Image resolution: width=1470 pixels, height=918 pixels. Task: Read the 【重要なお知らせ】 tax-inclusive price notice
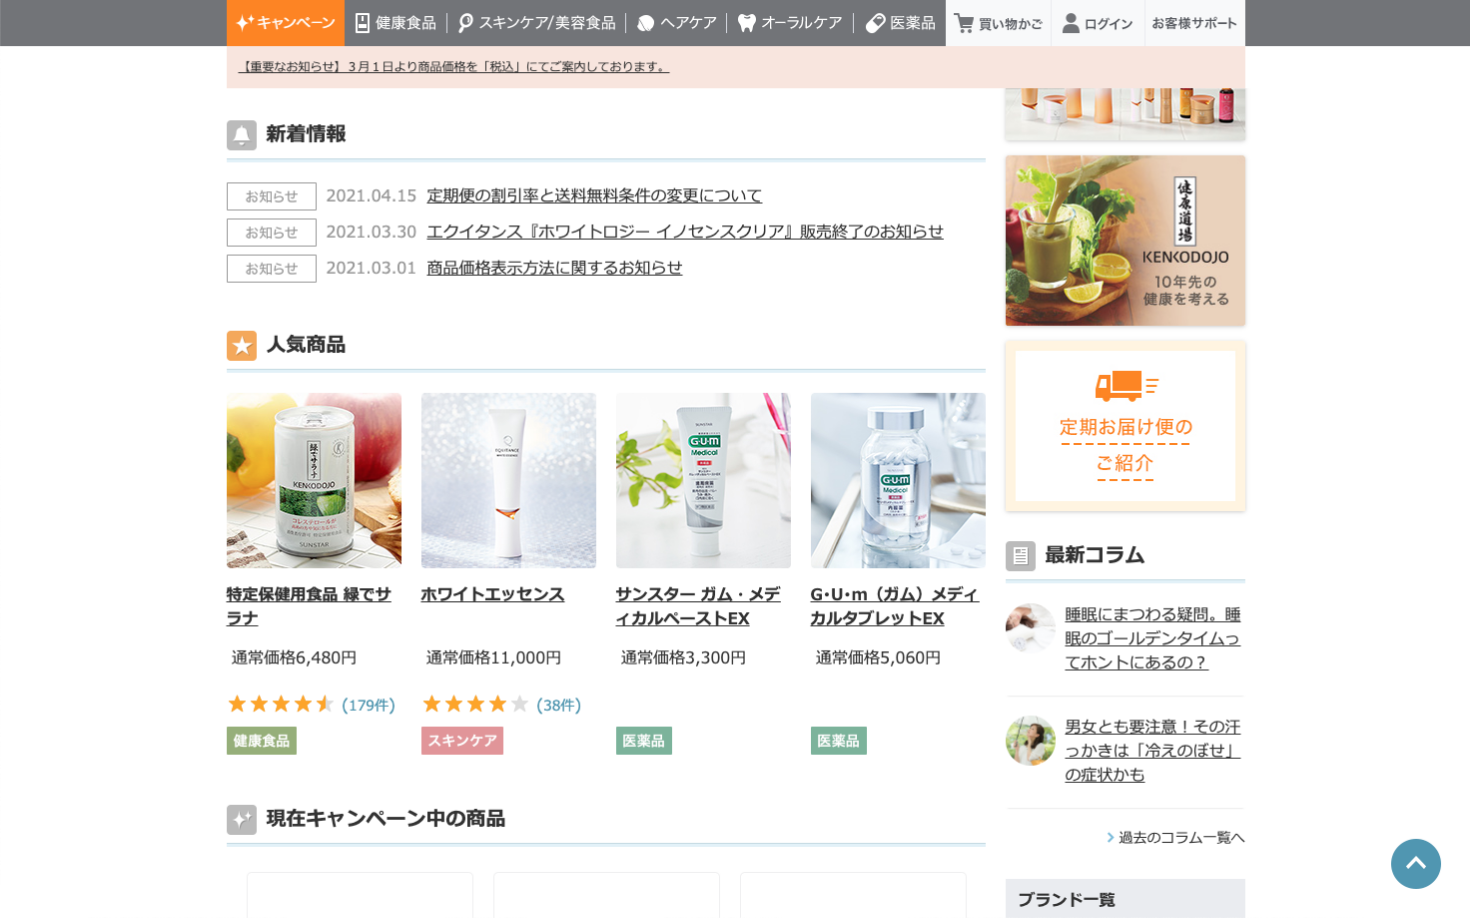coord(453,67)
